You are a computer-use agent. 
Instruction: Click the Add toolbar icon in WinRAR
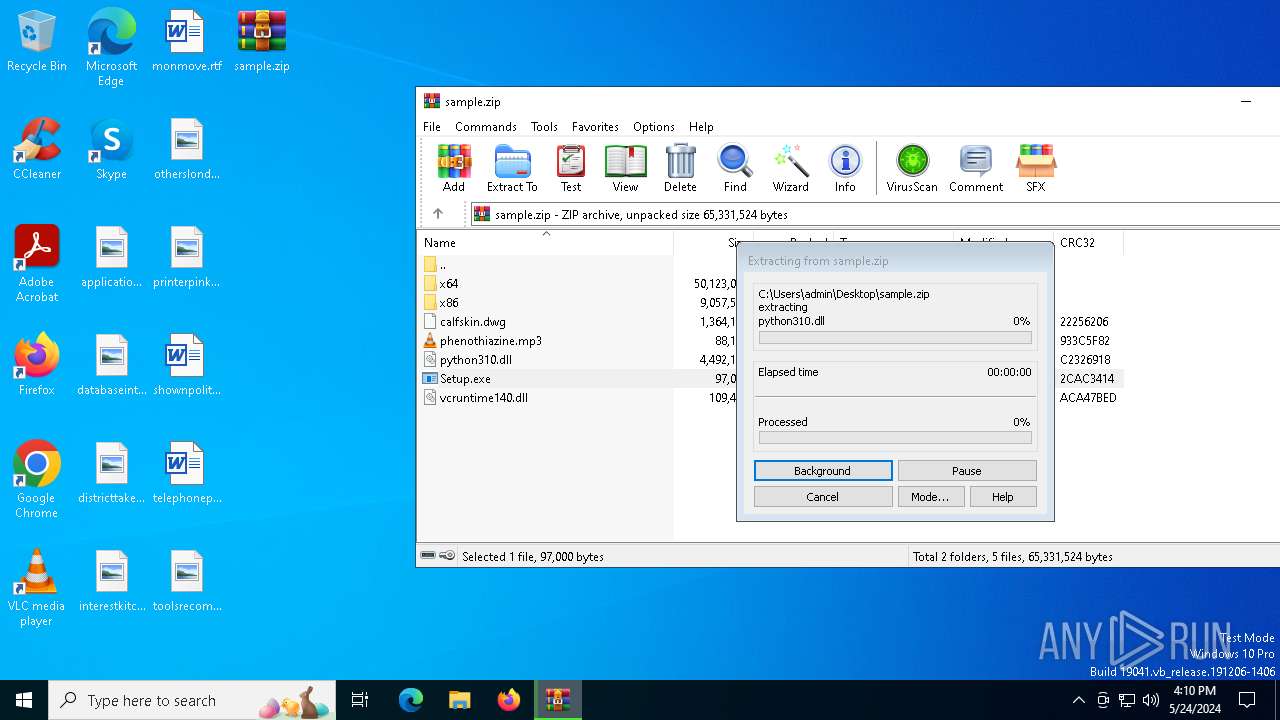[454, 168]
